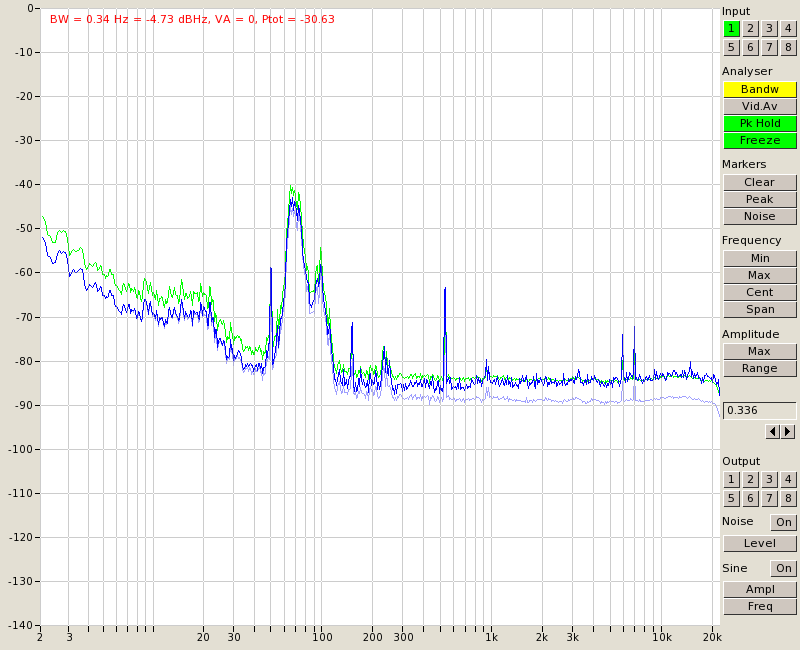Select Output channel 4
The image size is (800, 650).
tap(788, 480)
